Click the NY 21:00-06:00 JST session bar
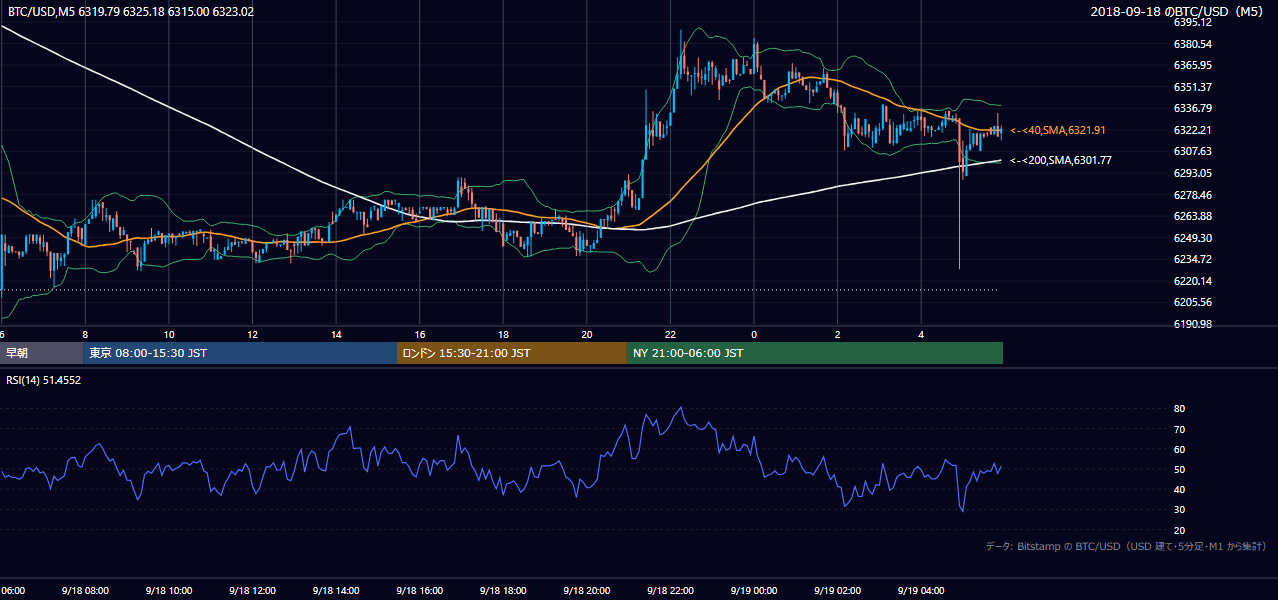The width and height of the screenshot is (1278, 600). tap(815, 353)
